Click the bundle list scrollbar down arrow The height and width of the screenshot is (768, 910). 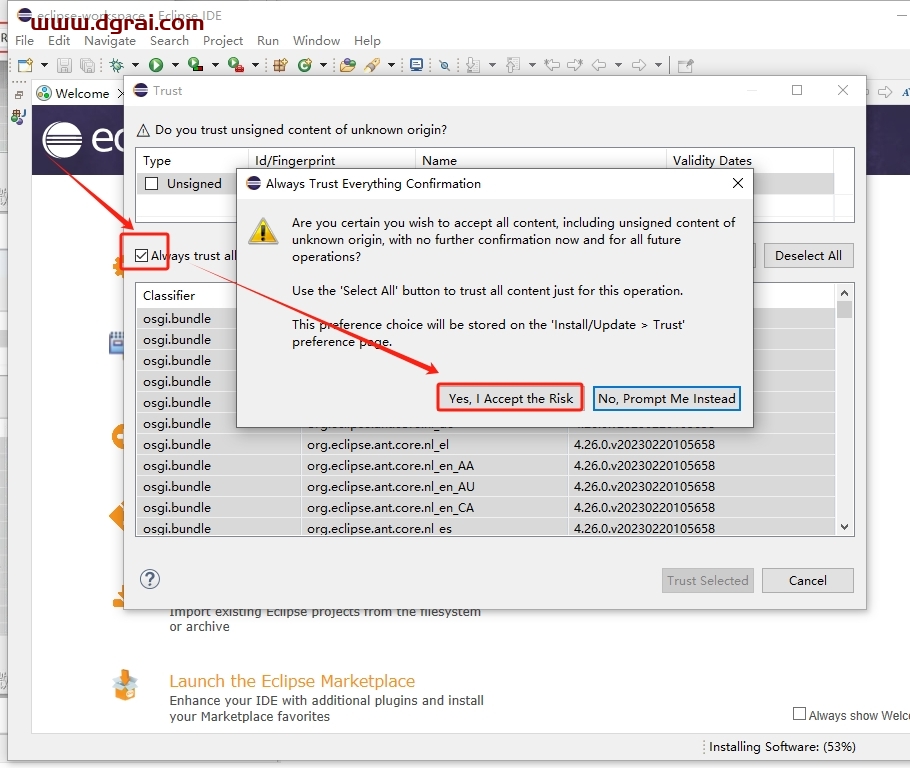coord(844,527)
